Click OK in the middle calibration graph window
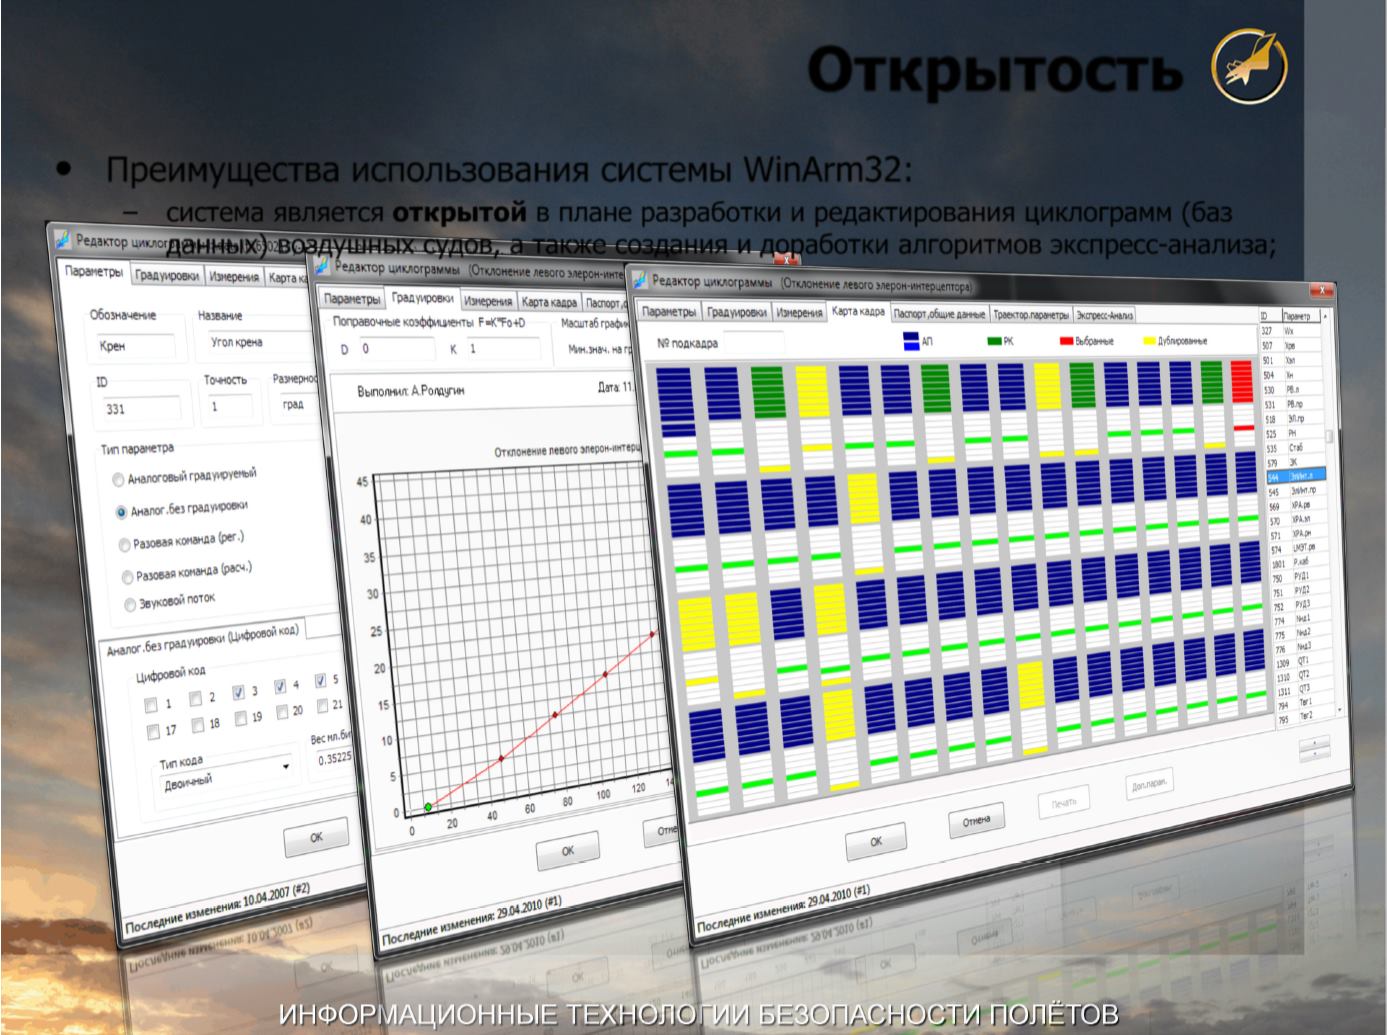Viewport: 1387px width, 1035px height. pos(568,851)
